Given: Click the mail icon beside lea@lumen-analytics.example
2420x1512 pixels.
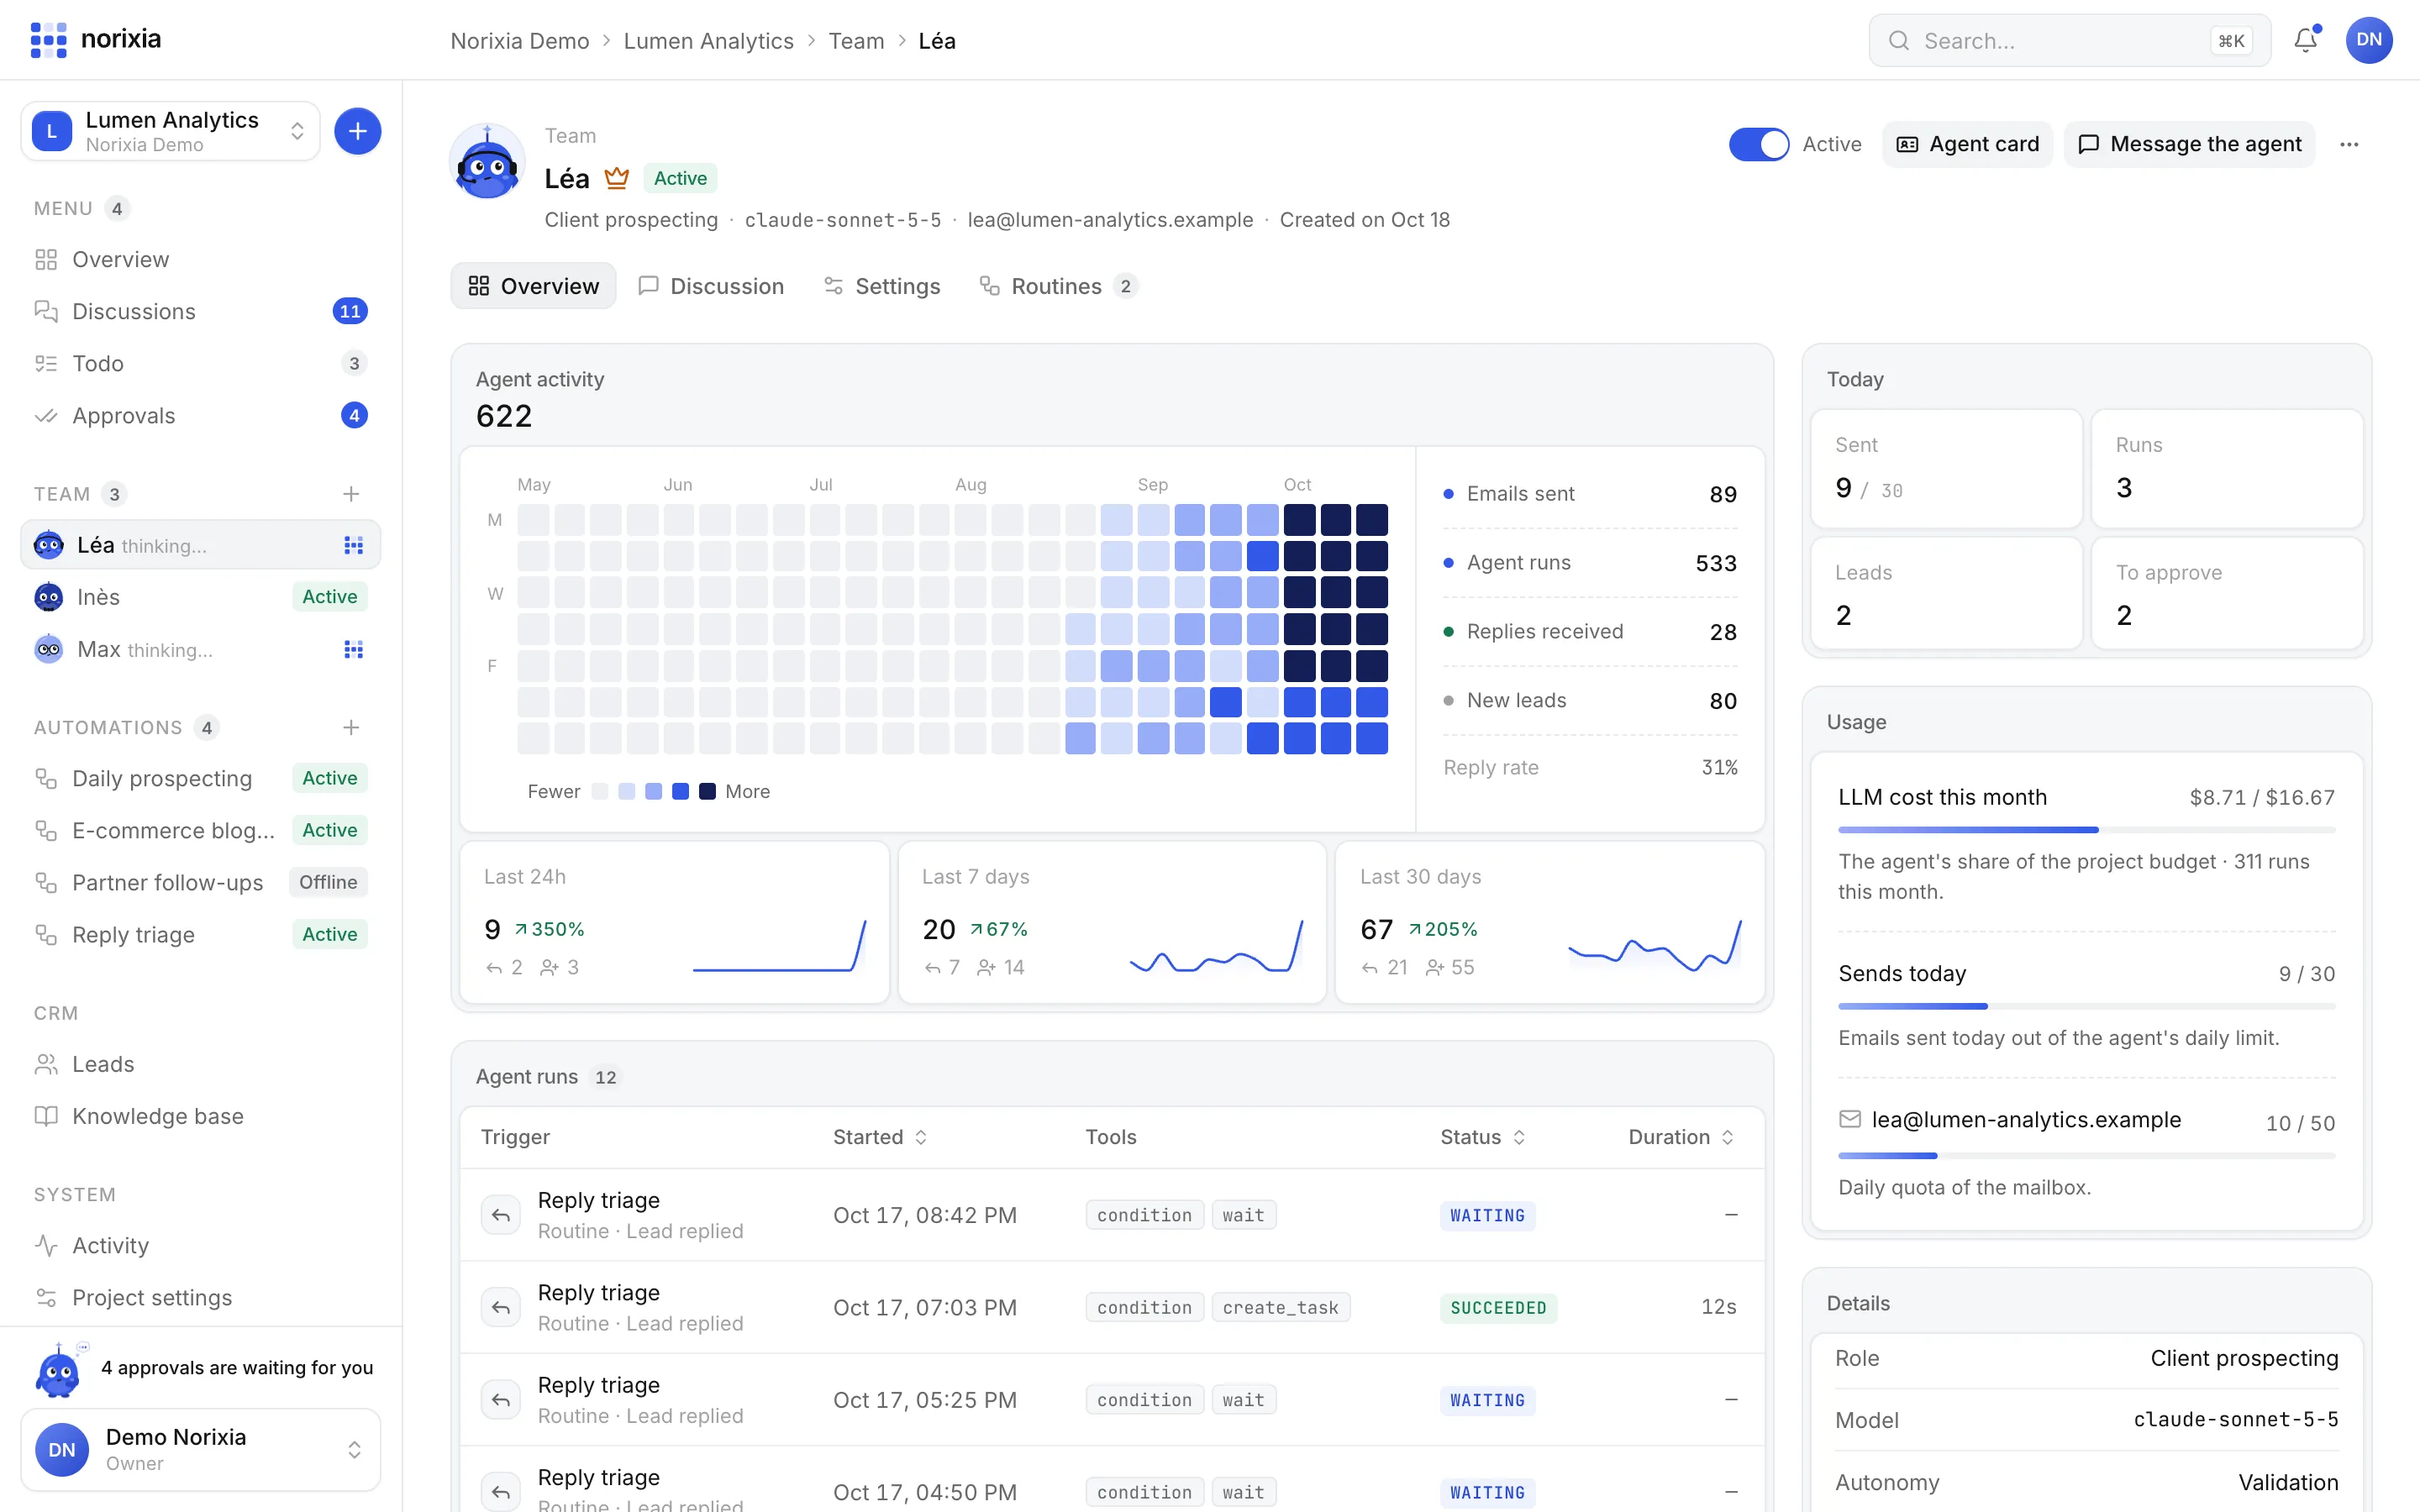Looking at the screenshot, I should point(1850,1119).
